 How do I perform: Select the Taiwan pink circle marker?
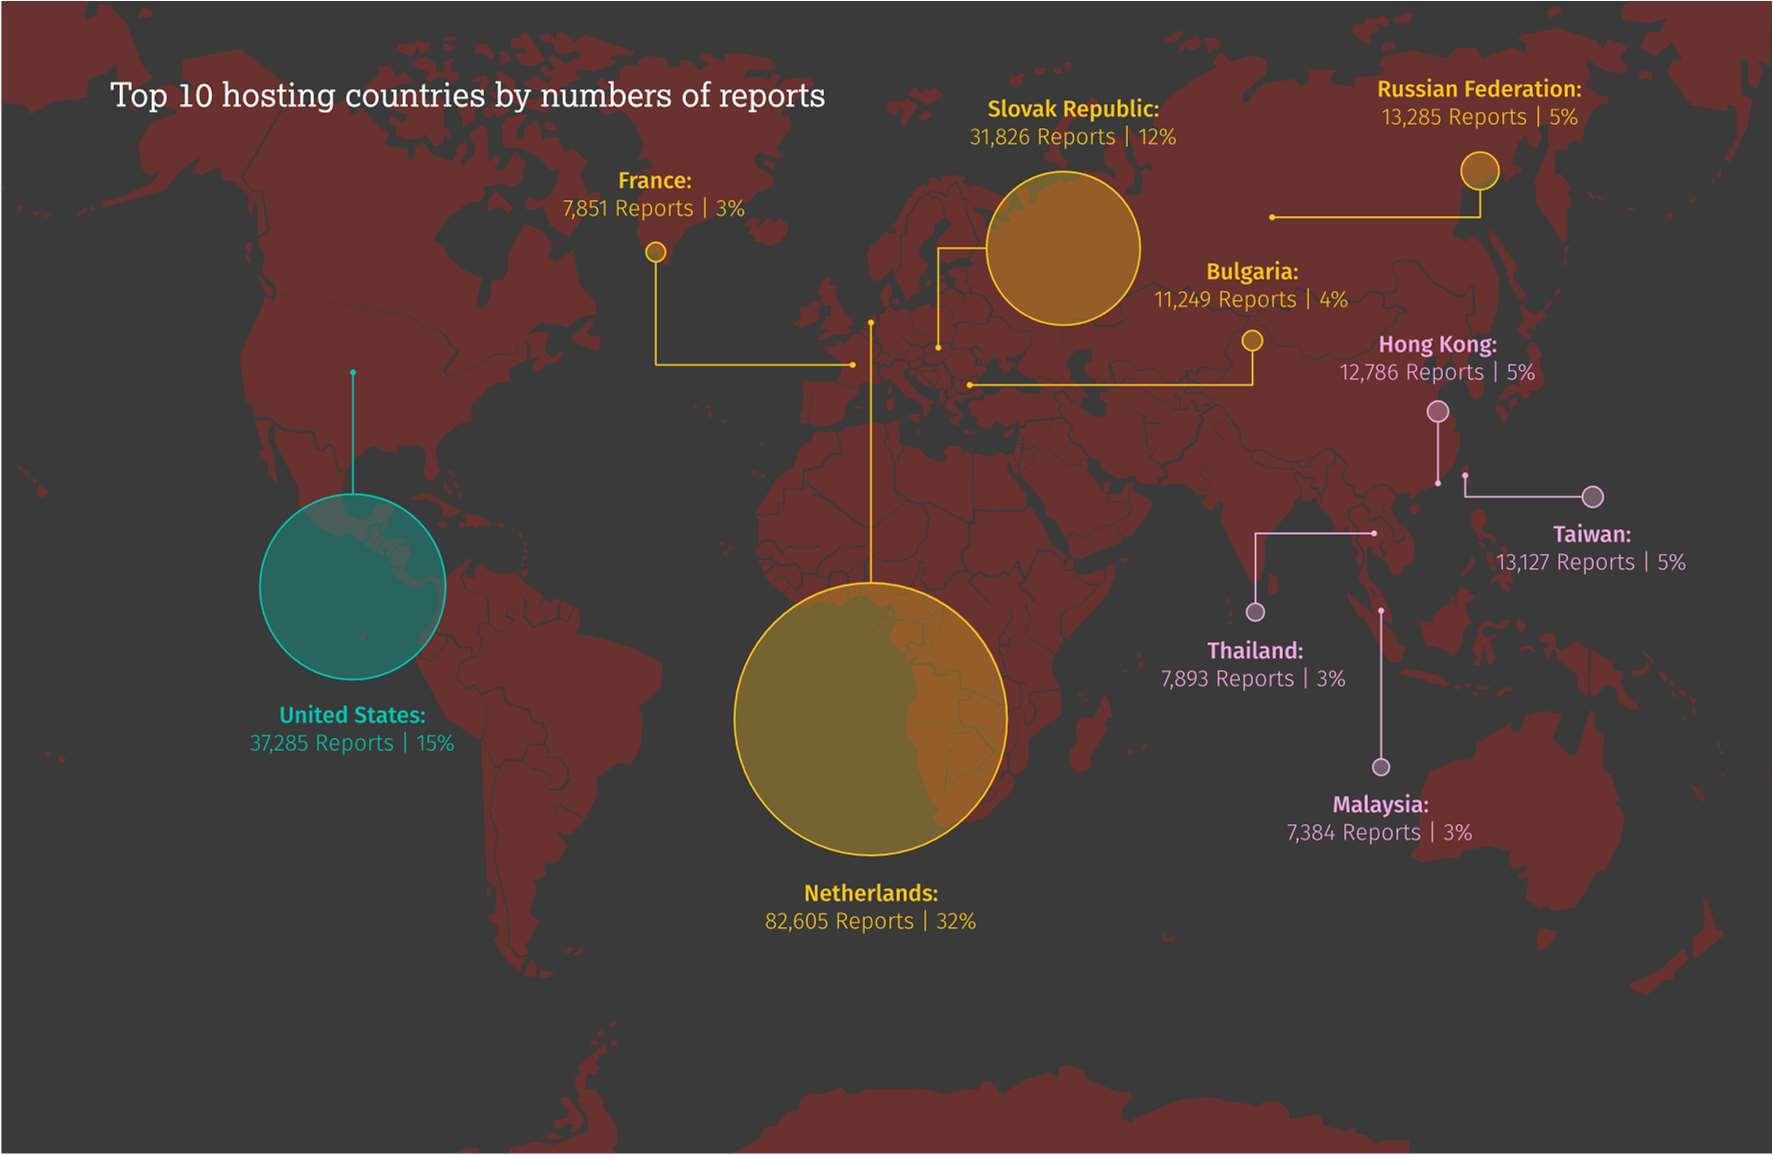(x=1593, y=497)
